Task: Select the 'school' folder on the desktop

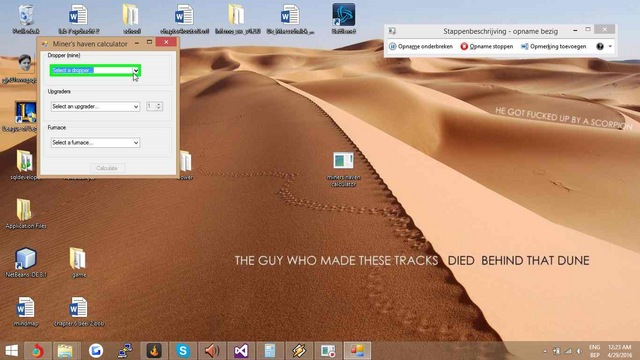Action: tap(131, 19)
